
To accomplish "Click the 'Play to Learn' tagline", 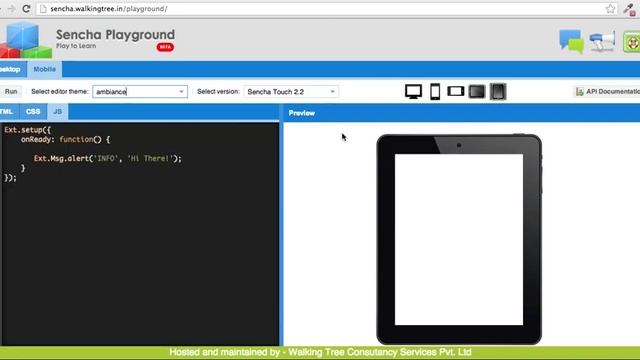I will tap(76, 46).
